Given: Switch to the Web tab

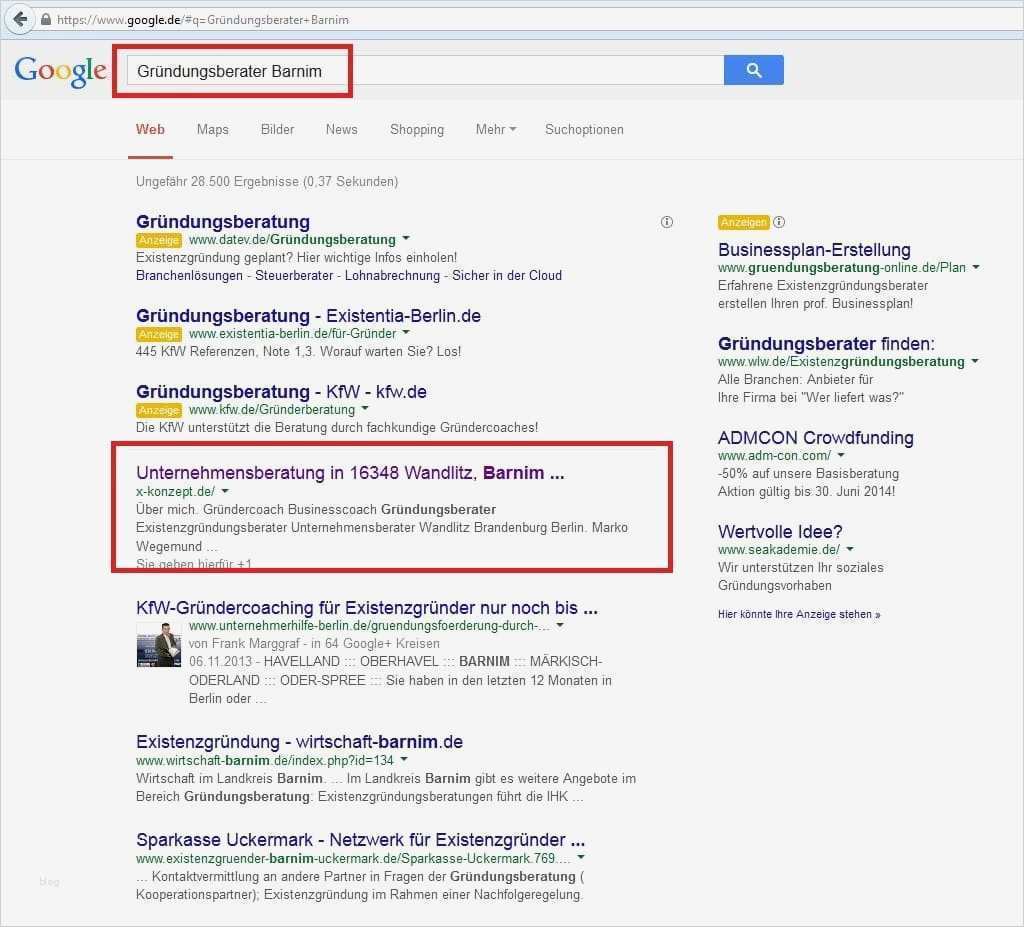Looking at the screenshot, I should pos(150,129).
